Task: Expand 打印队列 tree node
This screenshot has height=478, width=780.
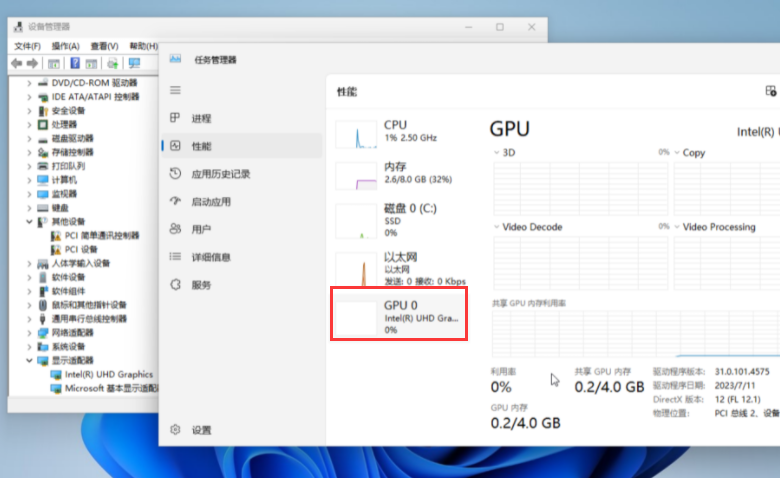Action: [x=29, y=166]
